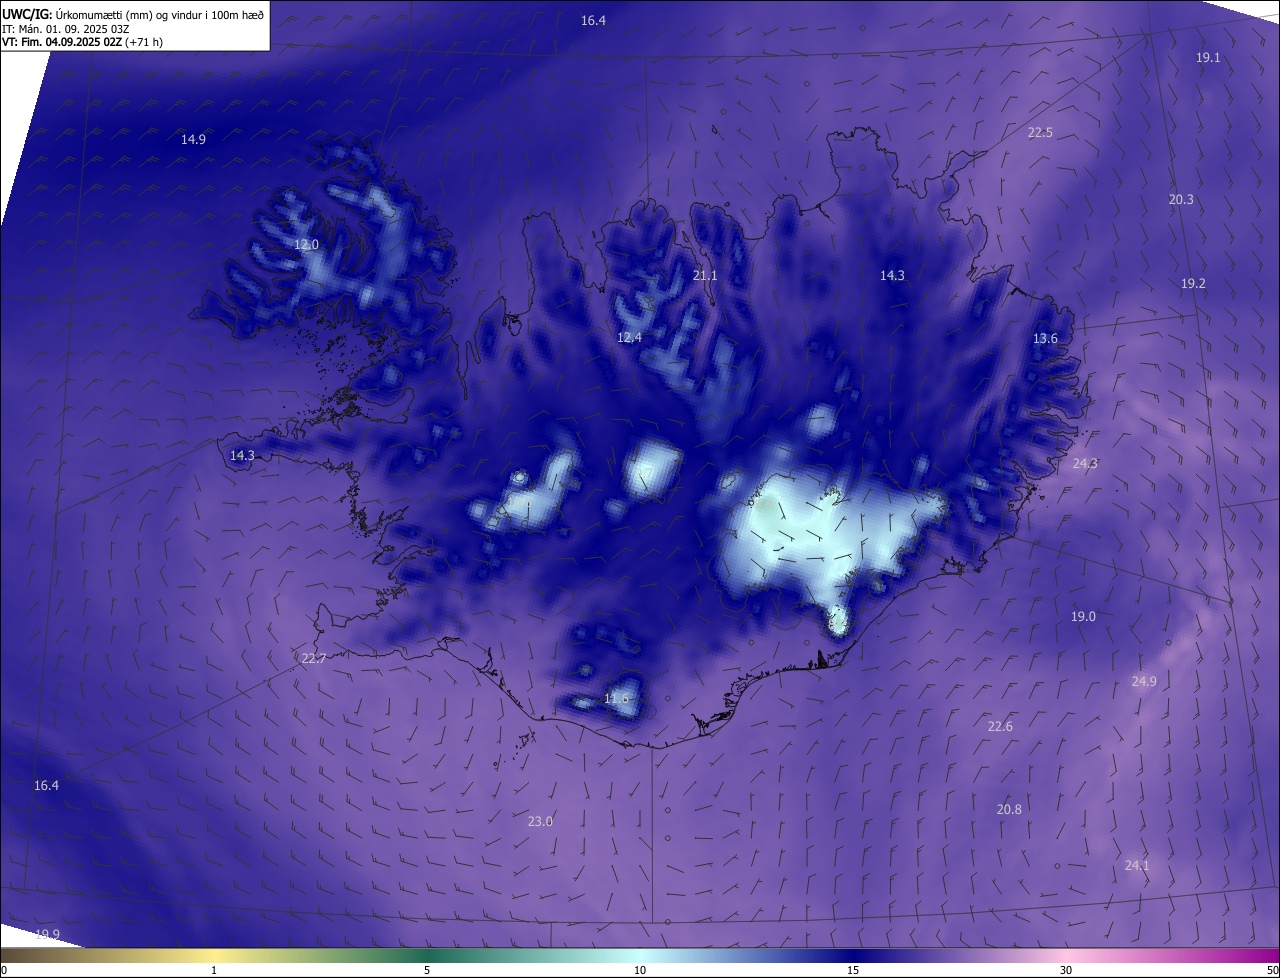Click the colour scale tick label 1
This screenshot has height=978, width=1280.
point(214,971)
